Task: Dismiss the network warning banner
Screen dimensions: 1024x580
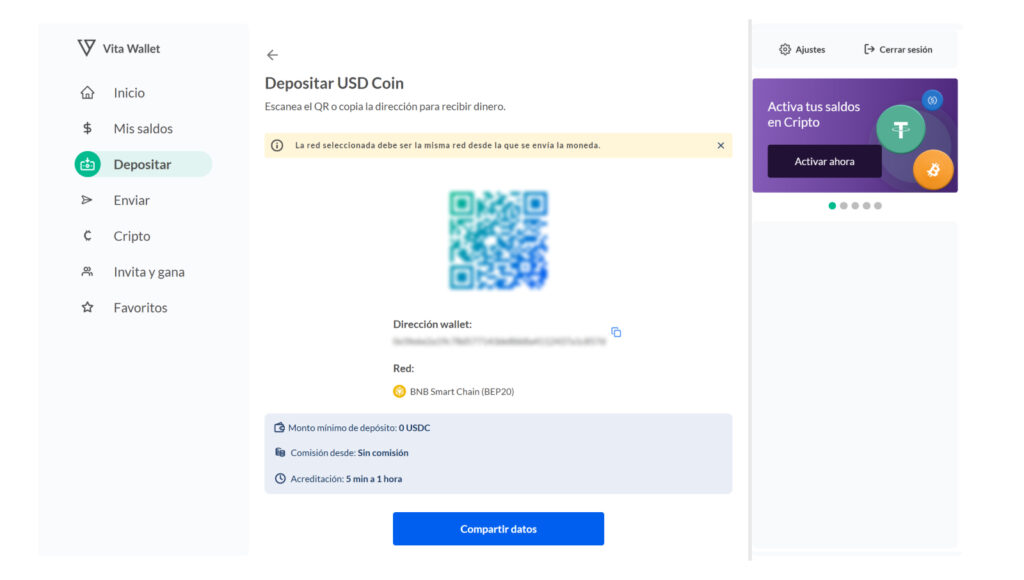Action: click(720, 145)
